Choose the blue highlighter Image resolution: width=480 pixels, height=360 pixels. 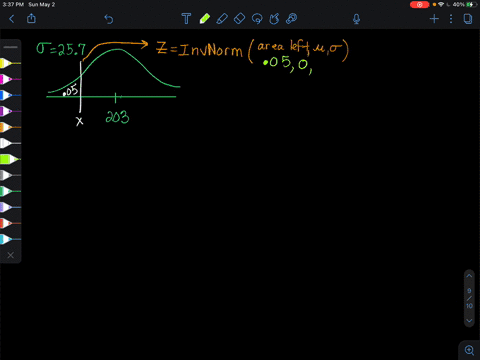(x=10, y=95)
